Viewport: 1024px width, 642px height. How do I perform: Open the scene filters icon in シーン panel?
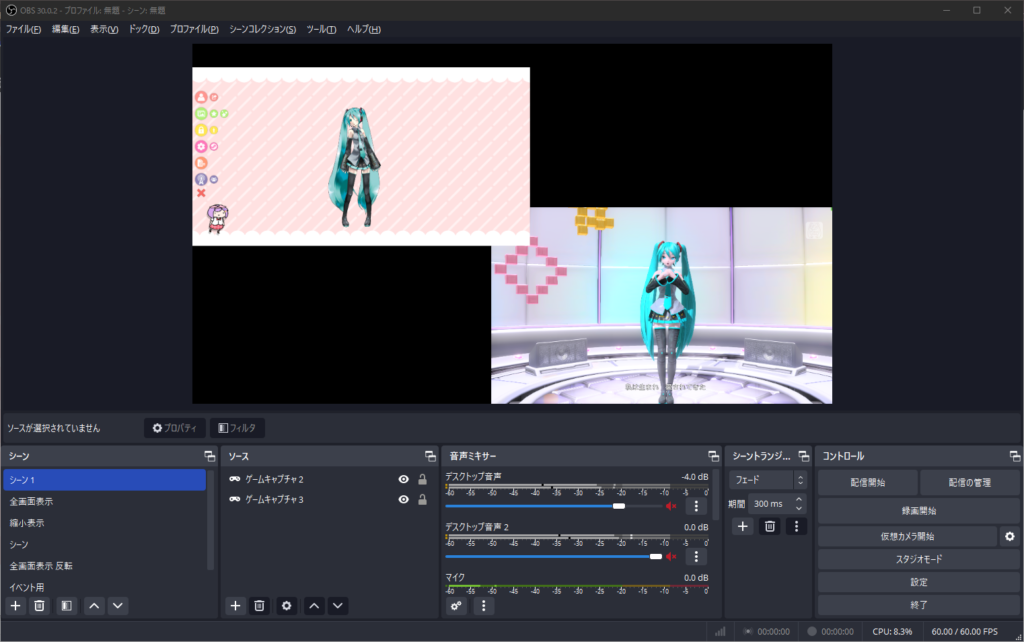66,605
